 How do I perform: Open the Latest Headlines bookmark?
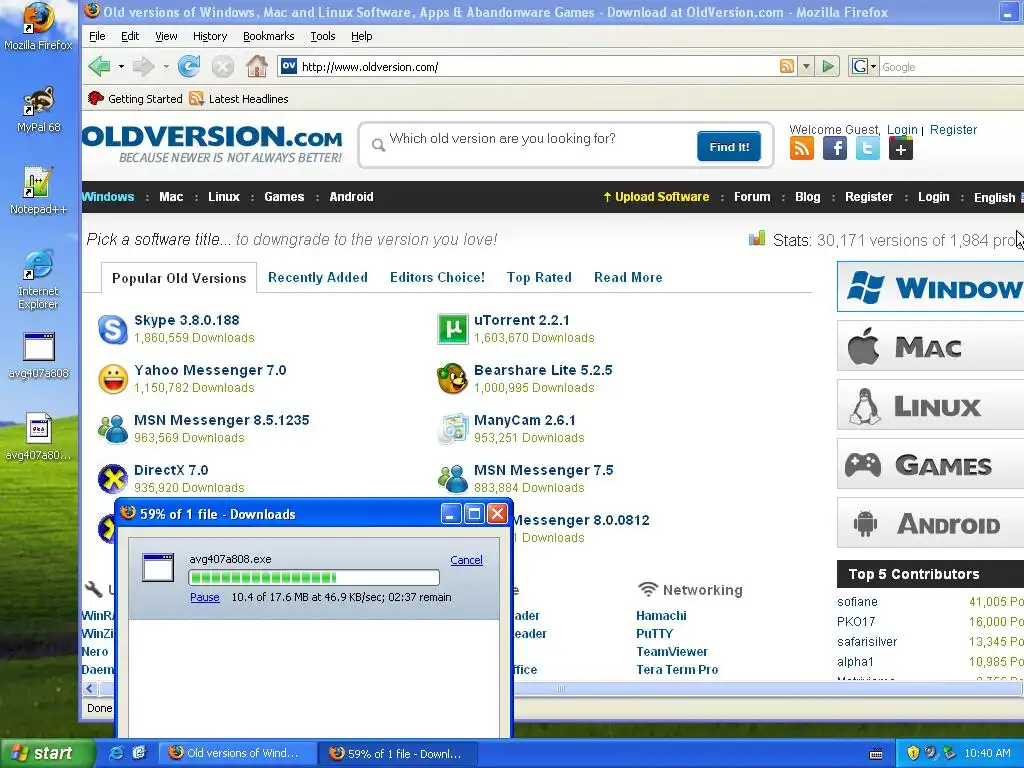pyautogui.click(x=238, y=99)
